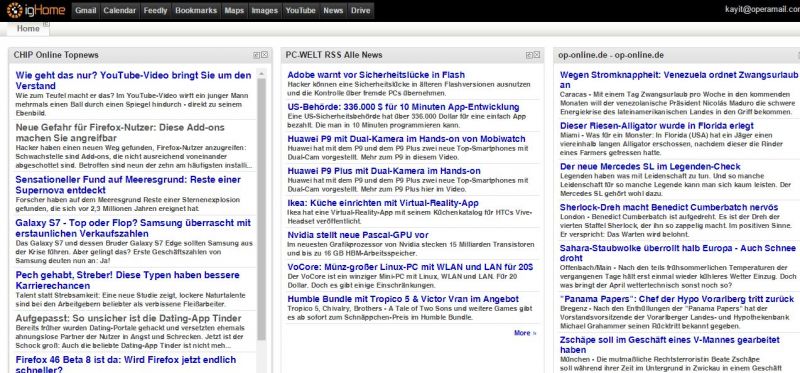The width and height of the screenshot is (800, 373).
Task: Open Images from top bar
Action: [265, 11]
